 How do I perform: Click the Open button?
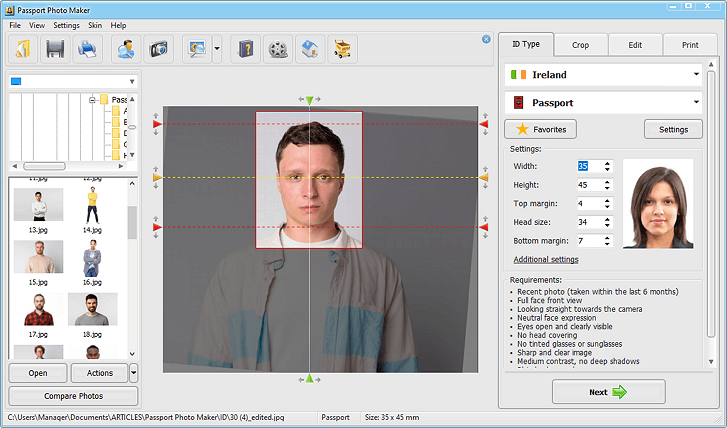pyautogui.click(x=38, y=373)
